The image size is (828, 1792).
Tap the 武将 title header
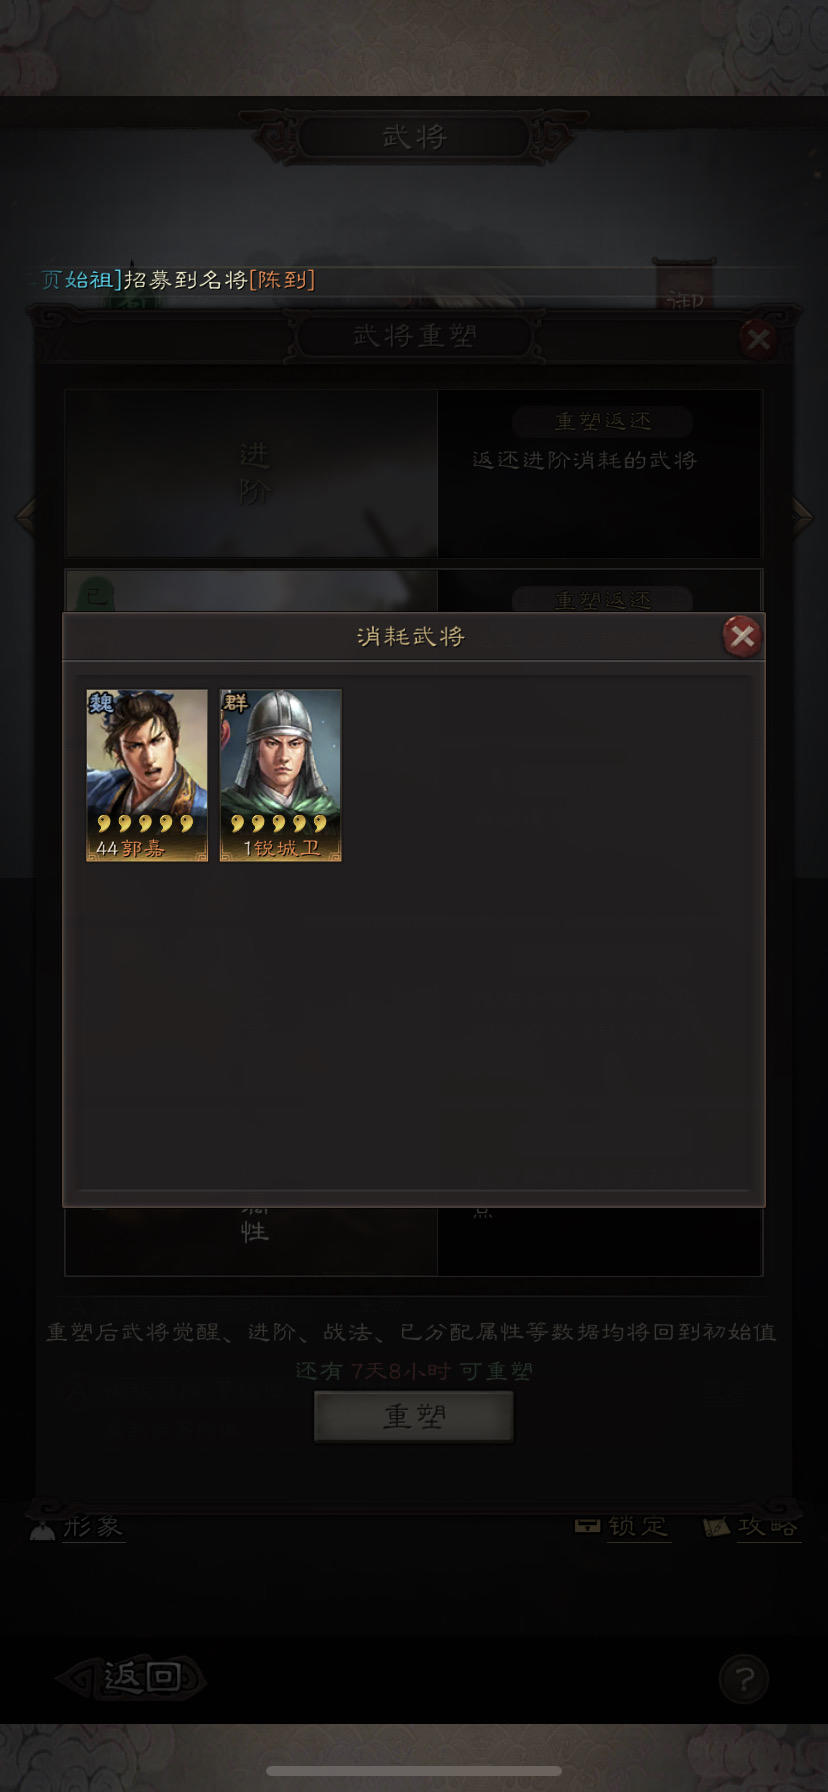click(414, 137)
